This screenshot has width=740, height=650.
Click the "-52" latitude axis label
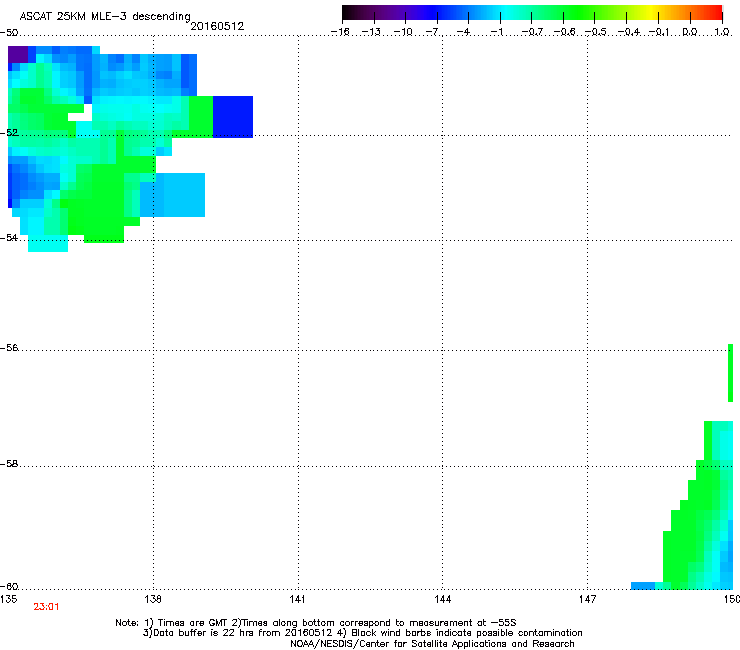tap(9, 133)
